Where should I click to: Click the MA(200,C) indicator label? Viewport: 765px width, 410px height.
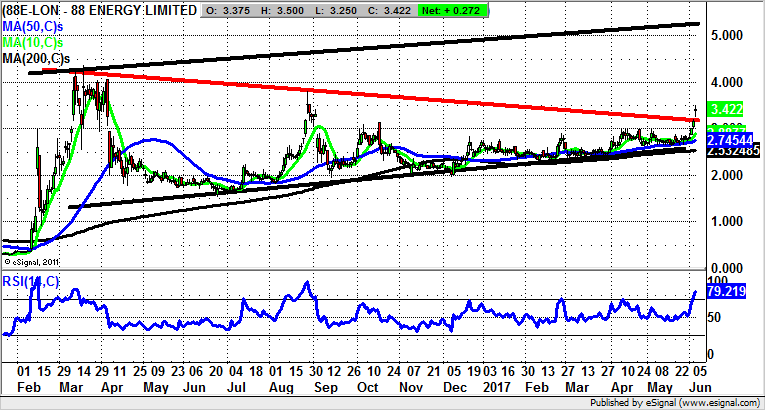pos(37,60)
